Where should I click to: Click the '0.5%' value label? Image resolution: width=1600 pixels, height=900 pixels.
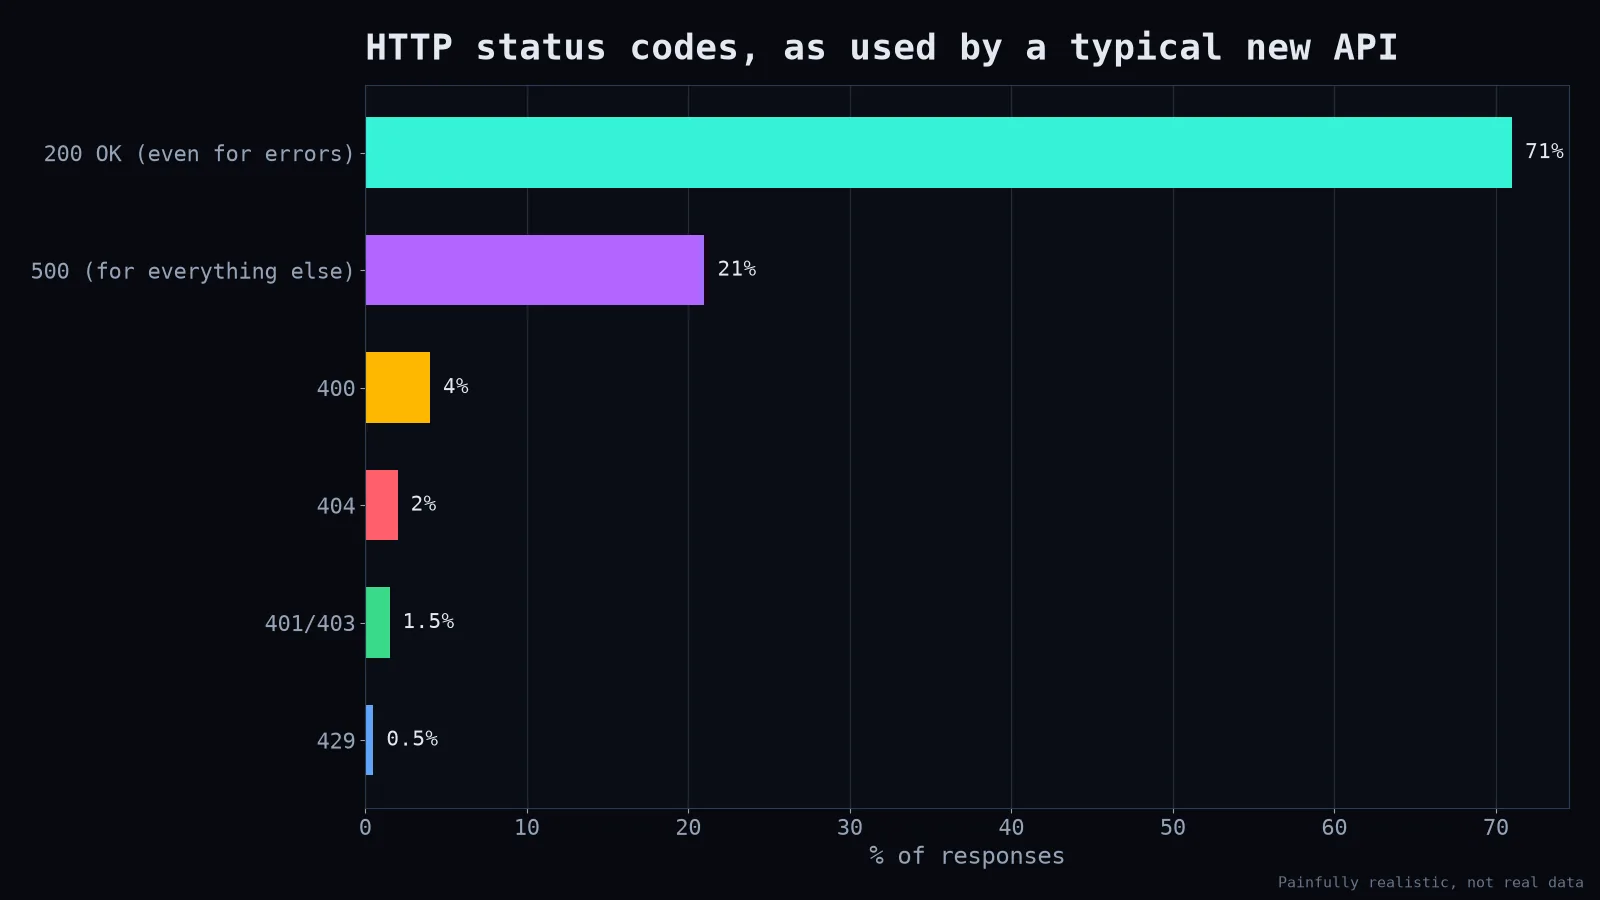click(x=412, y=739)
